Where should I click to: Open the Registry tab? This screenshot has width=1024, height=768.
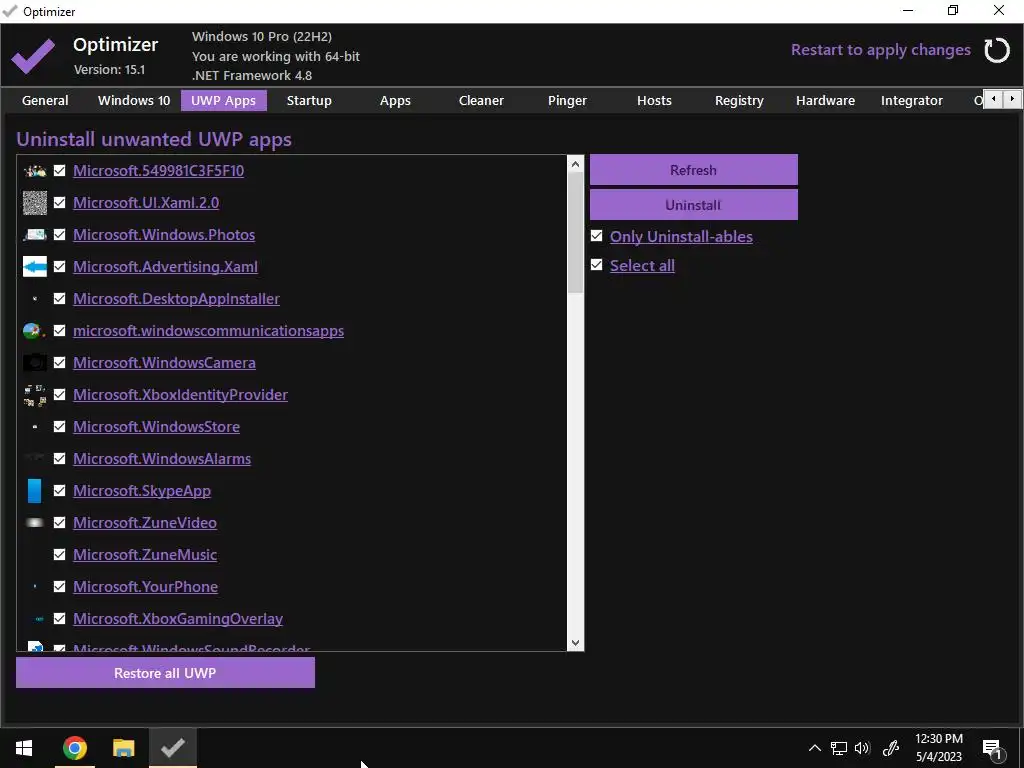tap(739, 101)
